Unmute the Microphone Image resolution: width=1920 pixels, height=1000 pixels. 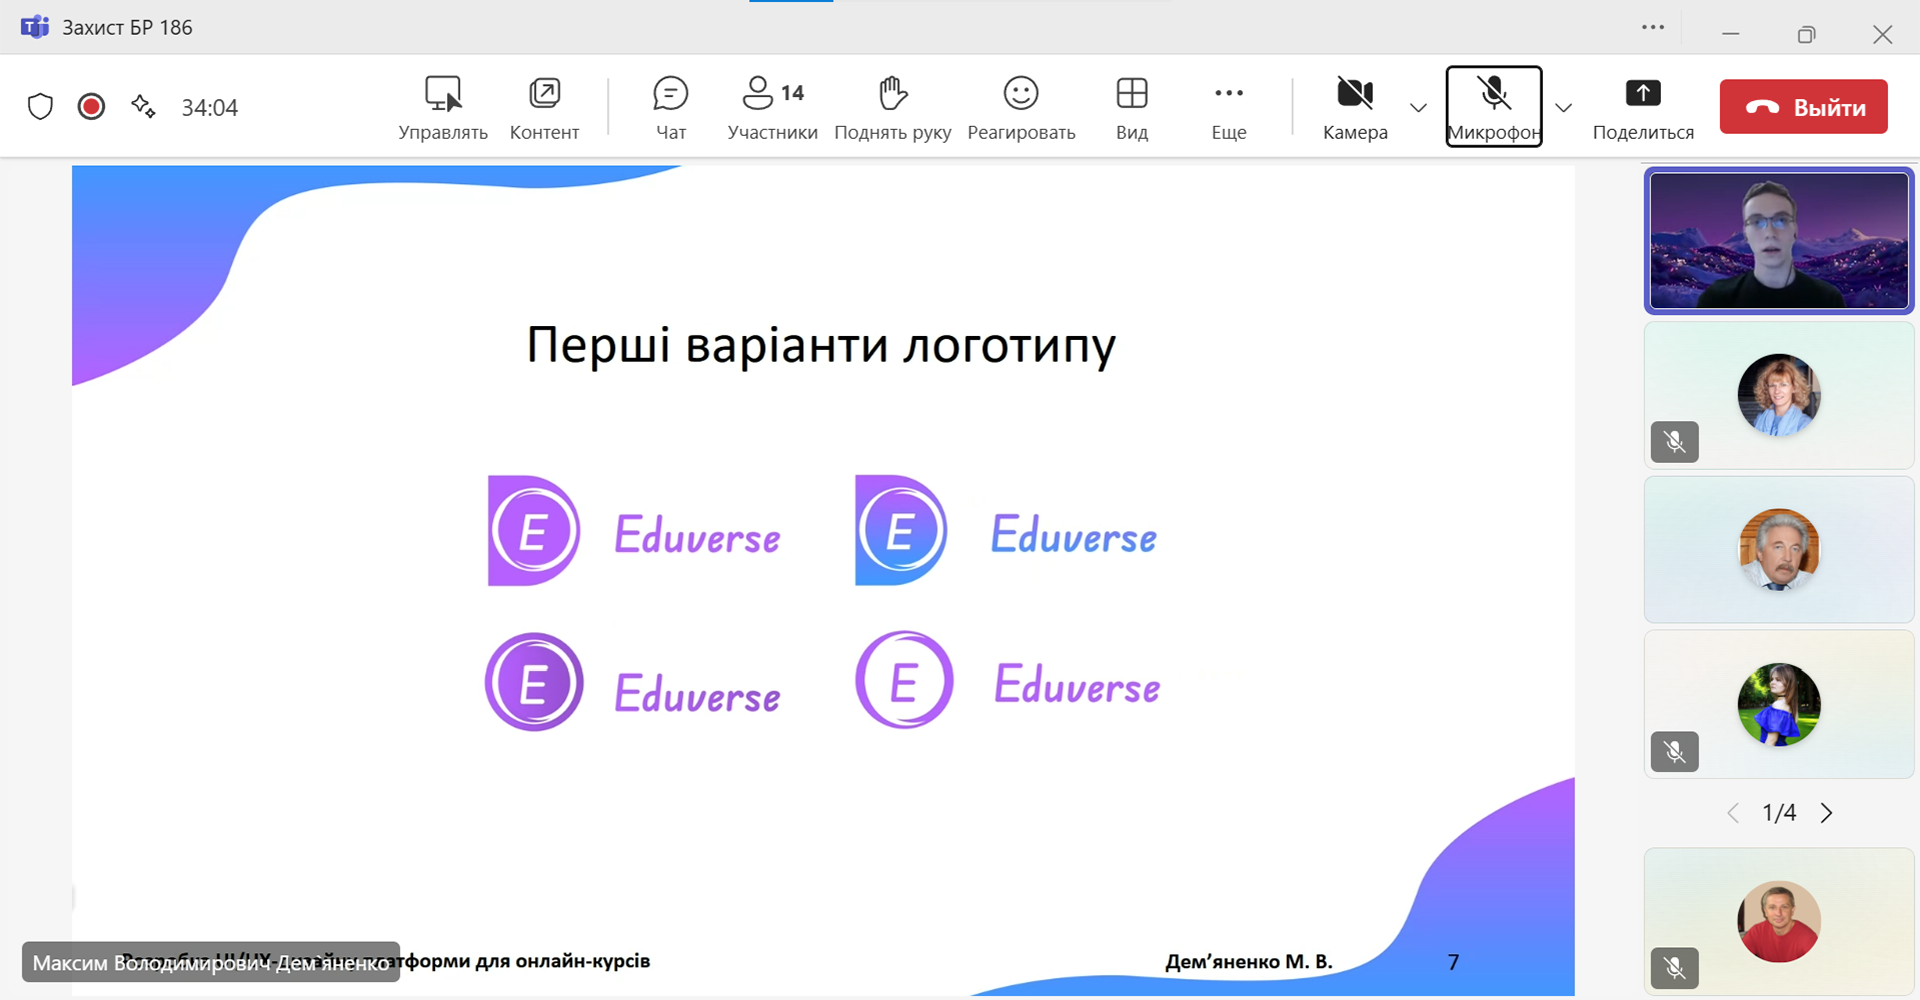(1493, 106)
